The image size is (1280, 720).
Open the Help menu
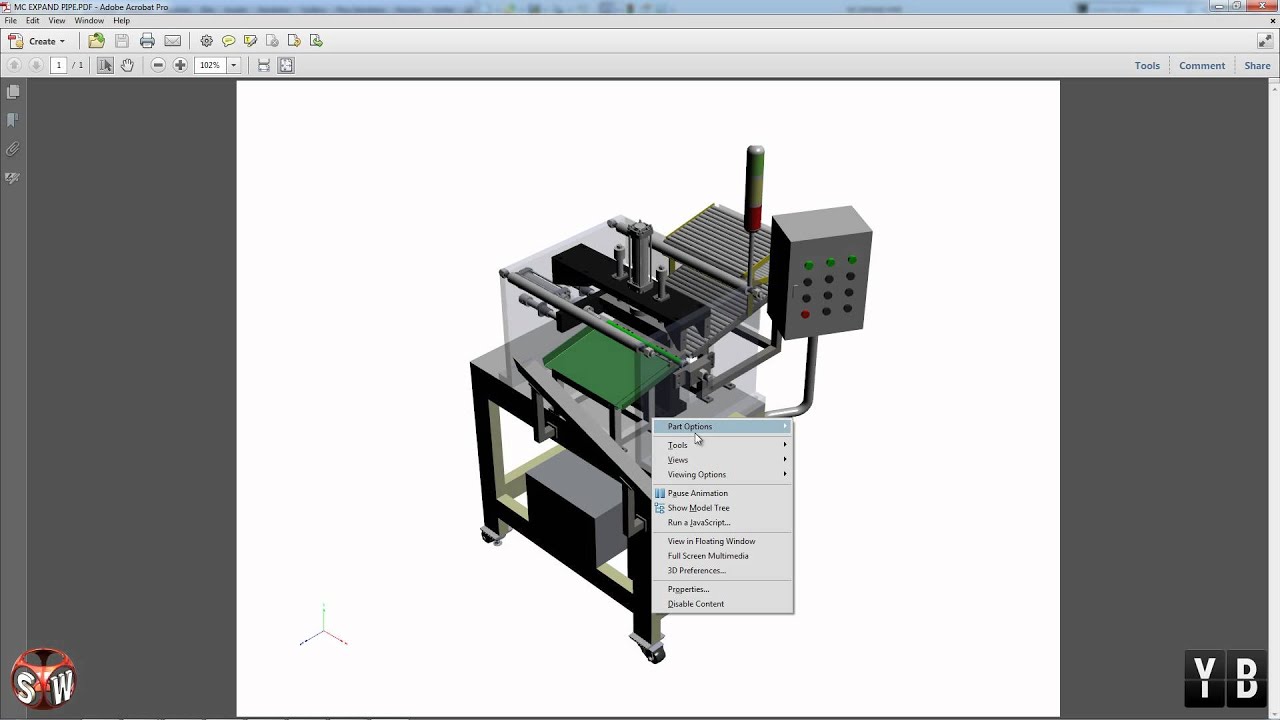point(121,20)
